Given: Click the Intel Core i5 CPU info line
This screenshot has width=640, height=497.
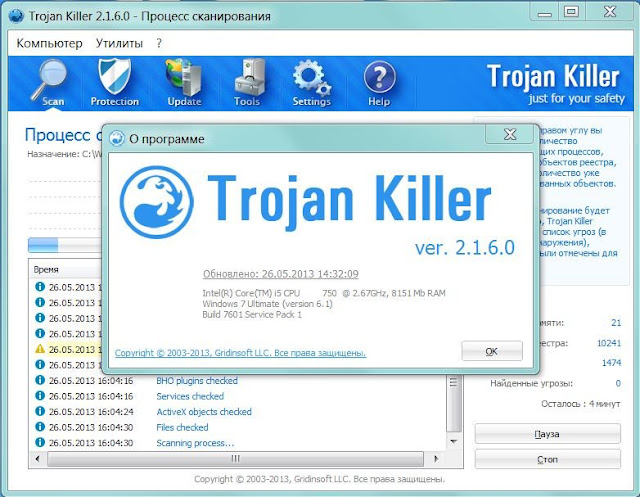Looking at the screenshot, I should coord(324,293).
